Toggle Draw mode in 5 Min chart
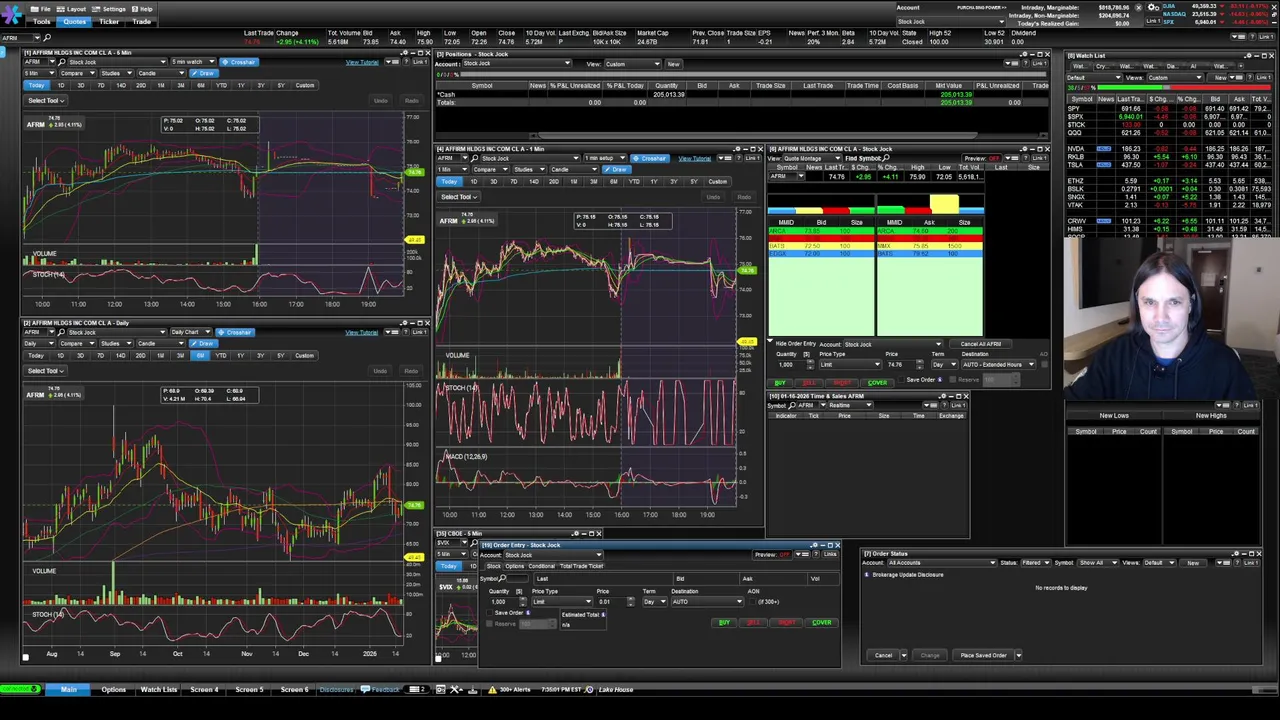Viewport: 1280px width, 720px height. click(204, 73)
